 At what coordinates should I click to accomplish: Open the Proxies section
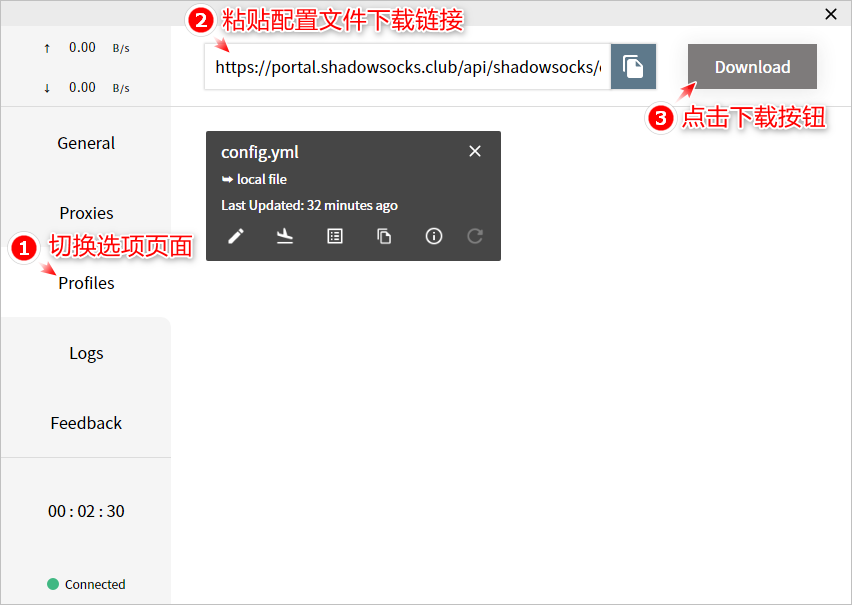(x=86, y=213)
